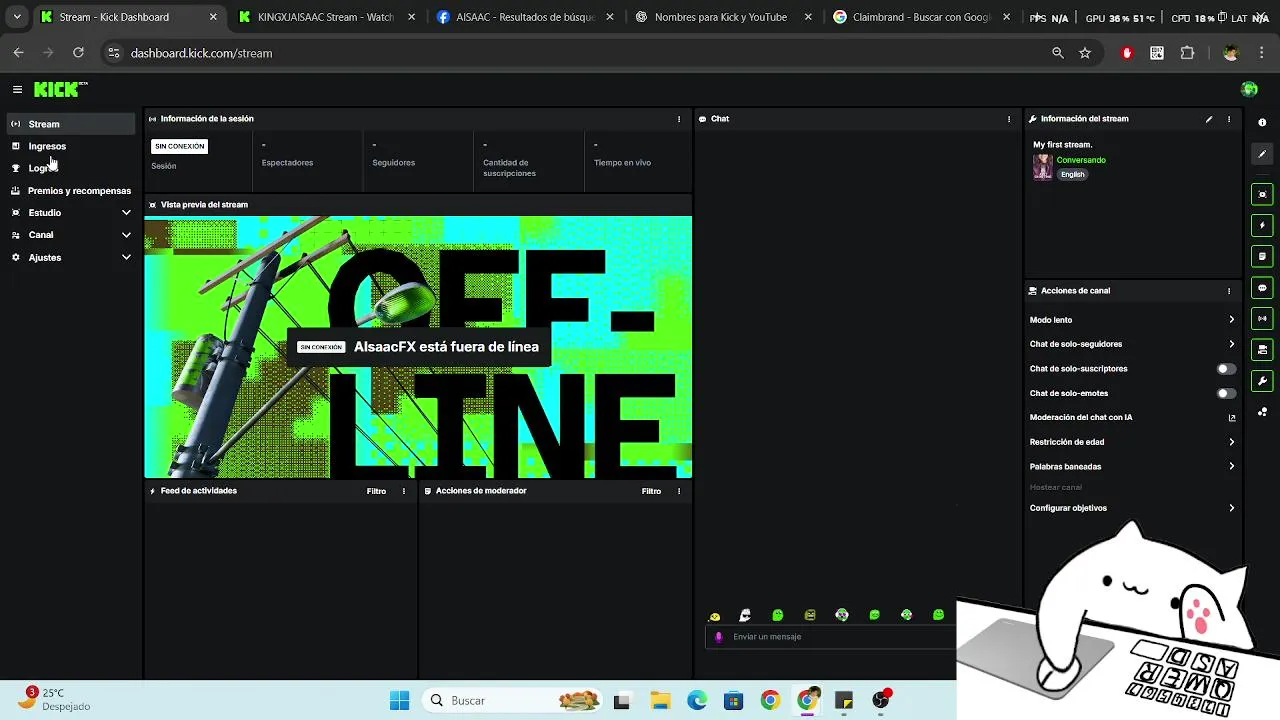Click the stream category thumbnail image
Image resolution: width=1280 pixels, height=720 pixels.
(x=1043, y=167)
